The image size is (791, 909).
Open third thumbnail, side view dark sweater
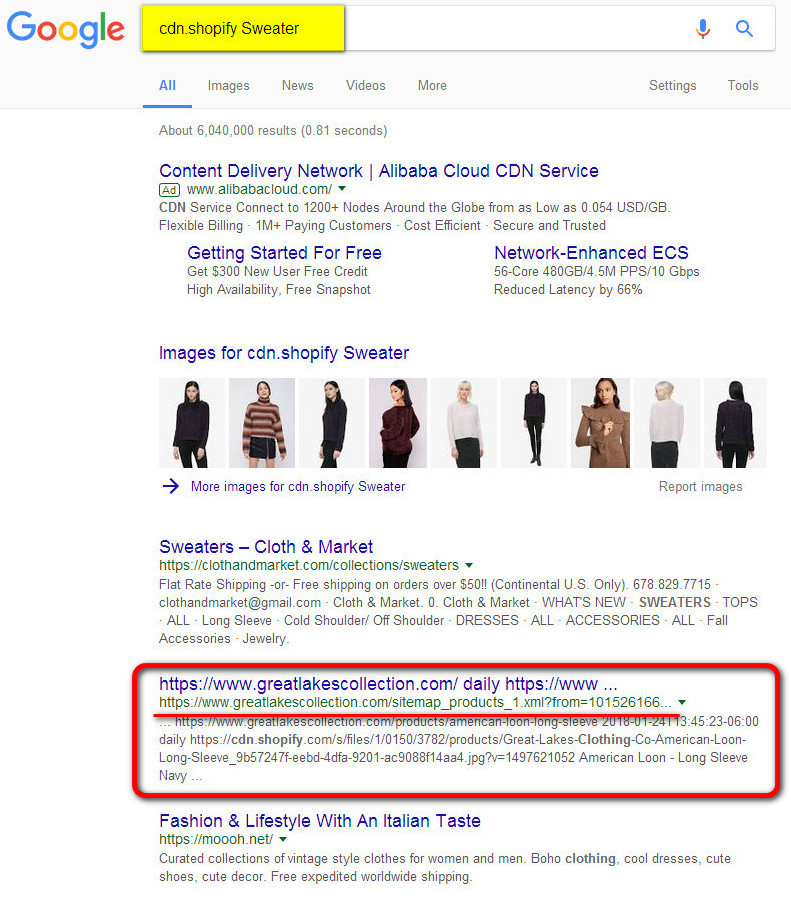(x=332, y=423)
